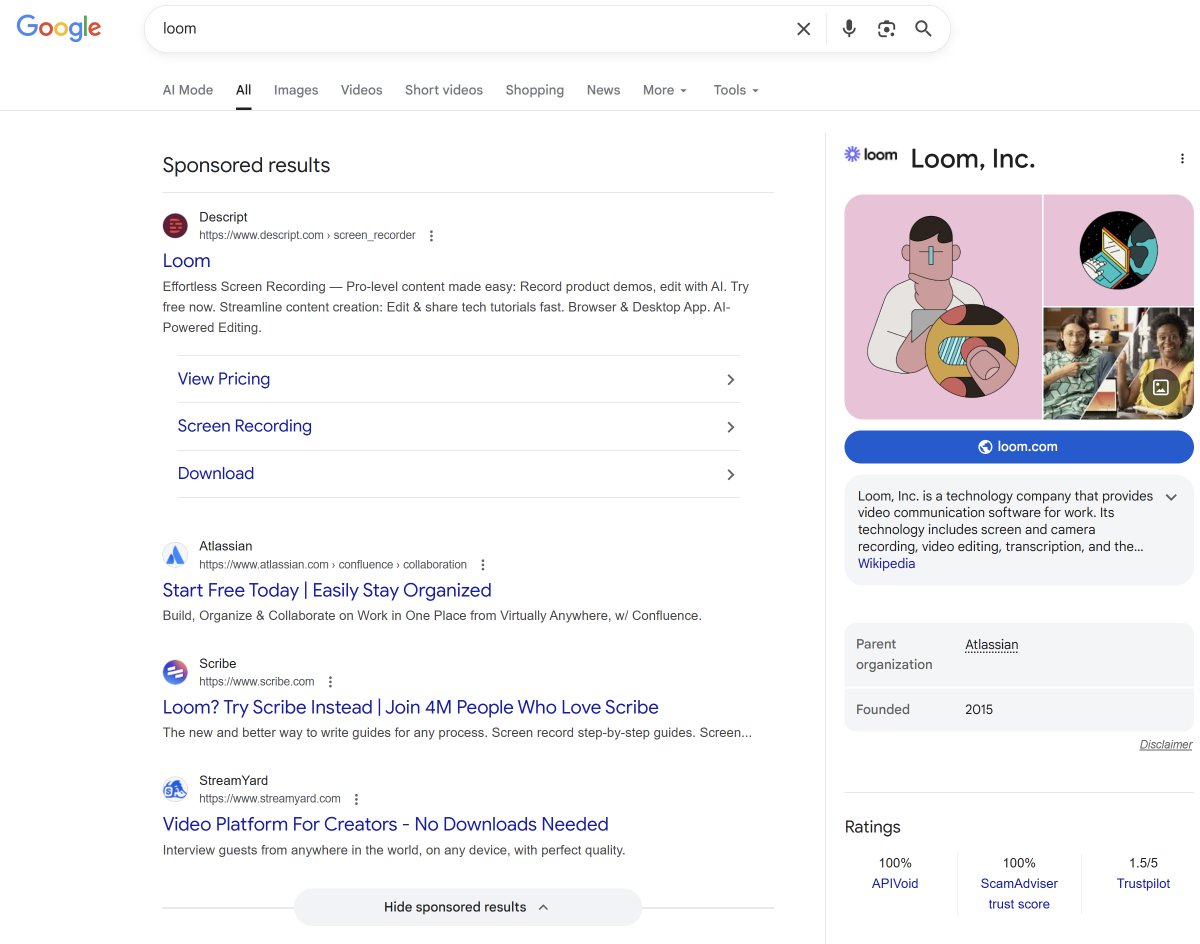Viewport: 1200px width, 944px height.
Task: Open the Disclaimer link
Action: coord(1166,744)
